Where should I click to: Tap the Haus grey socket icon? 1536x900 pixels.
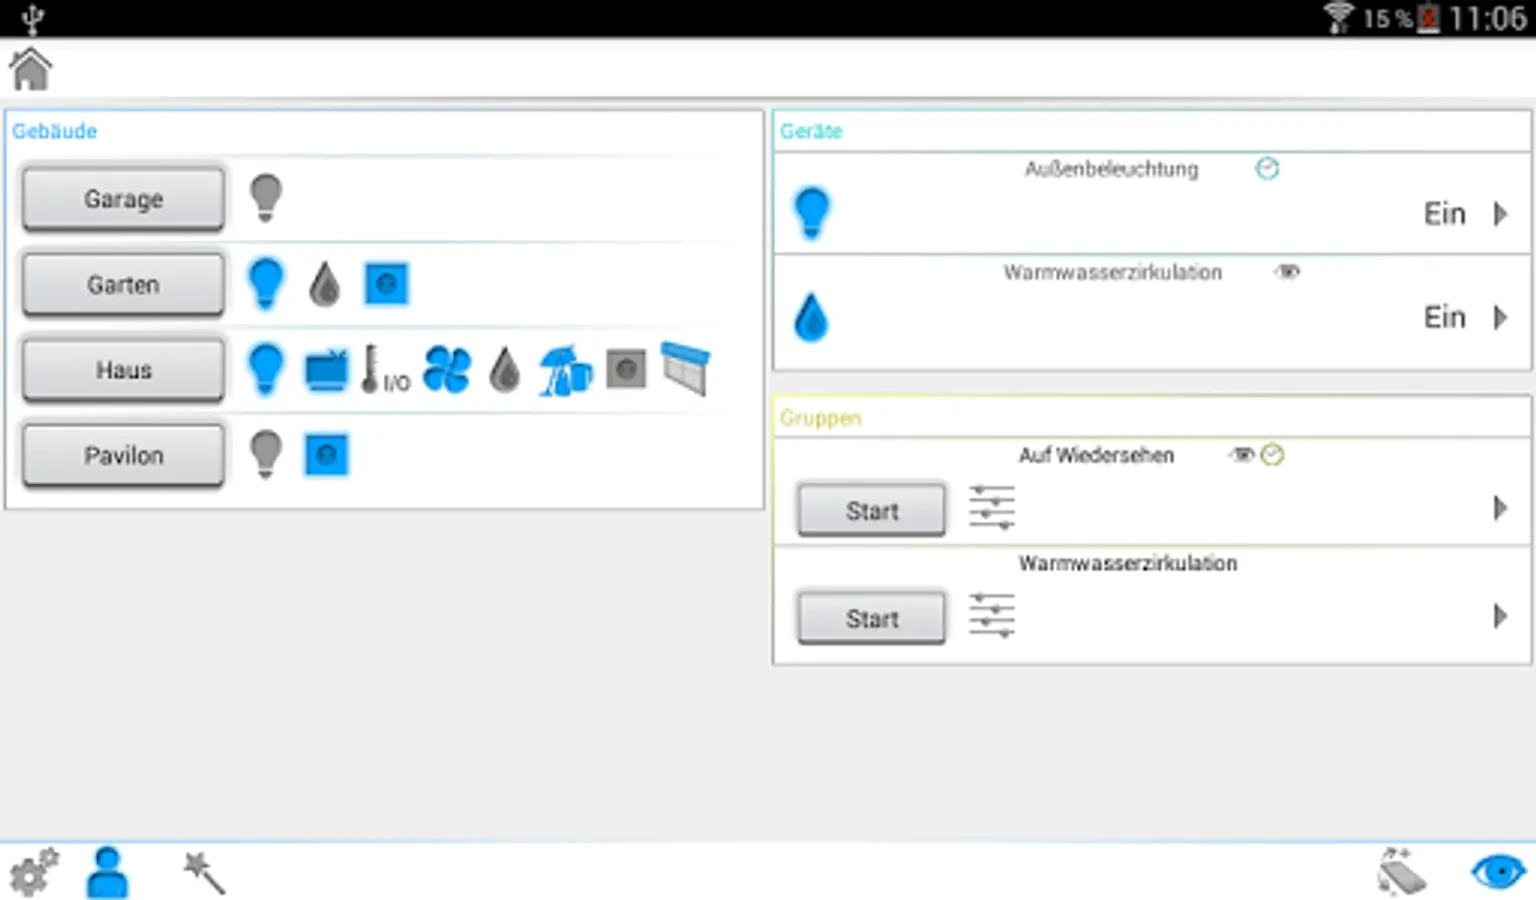(x=626, y=370)
